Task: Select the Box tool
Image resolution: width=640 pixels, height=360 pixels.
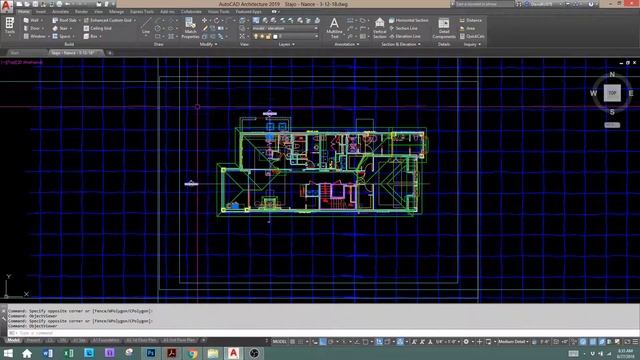Action: (x=91, y=36)
